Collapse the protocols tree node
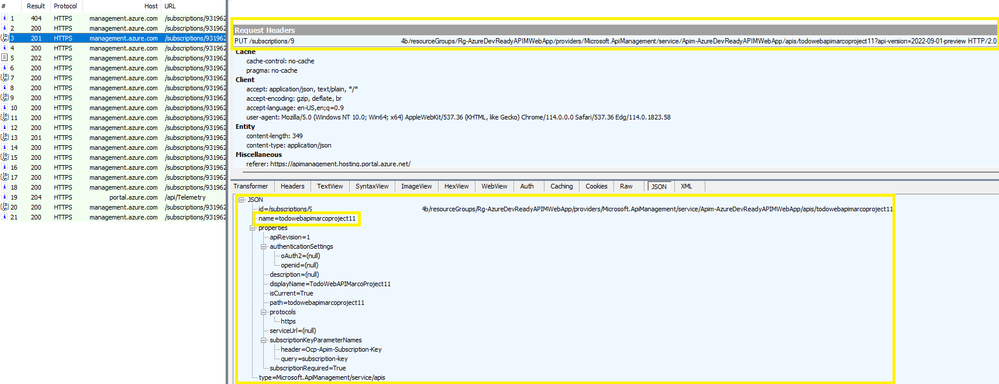999x384 pixels. click(264, 312)
